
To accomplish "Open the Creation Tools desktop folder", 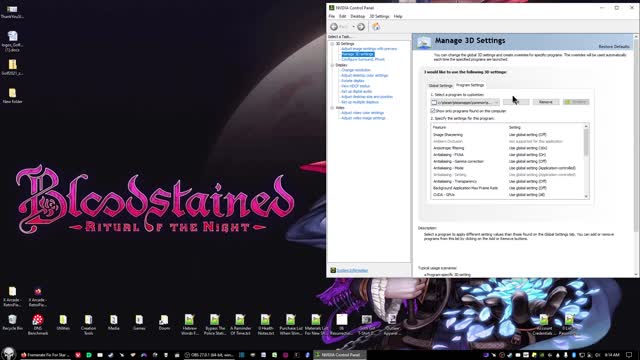I will (88, 324).
